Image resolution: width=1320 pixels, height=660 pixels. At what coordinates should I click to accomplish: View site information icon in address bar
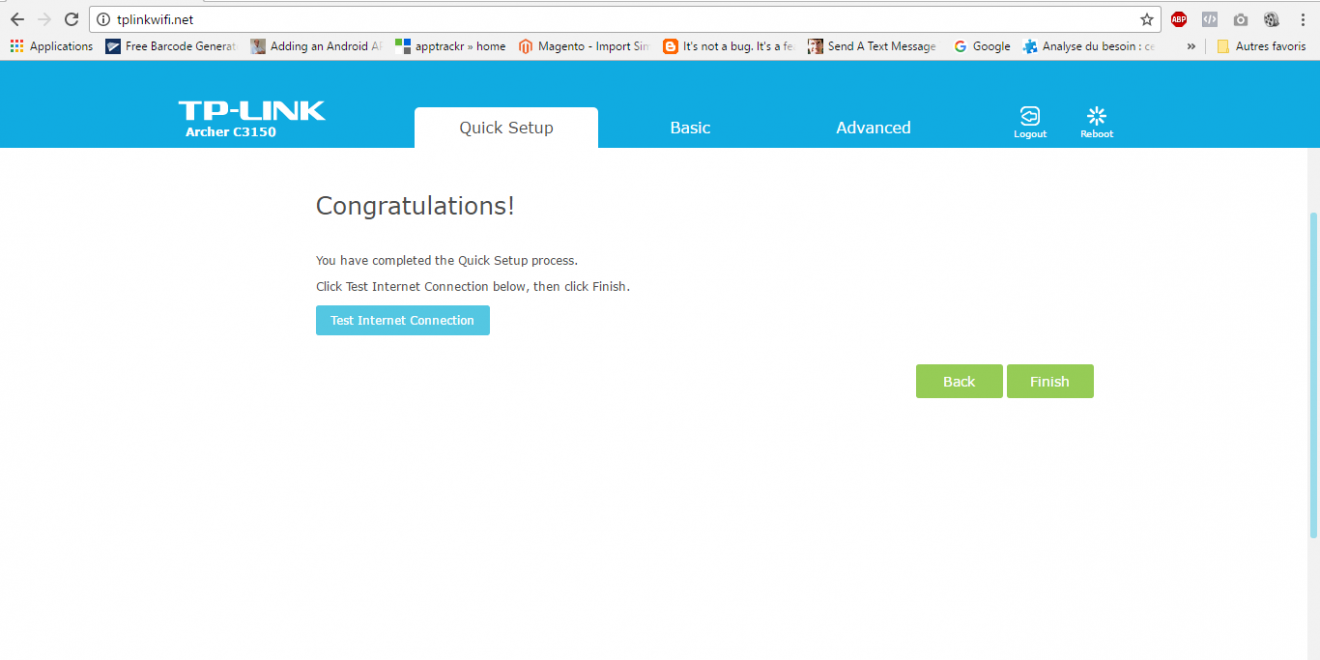point(103,19)
